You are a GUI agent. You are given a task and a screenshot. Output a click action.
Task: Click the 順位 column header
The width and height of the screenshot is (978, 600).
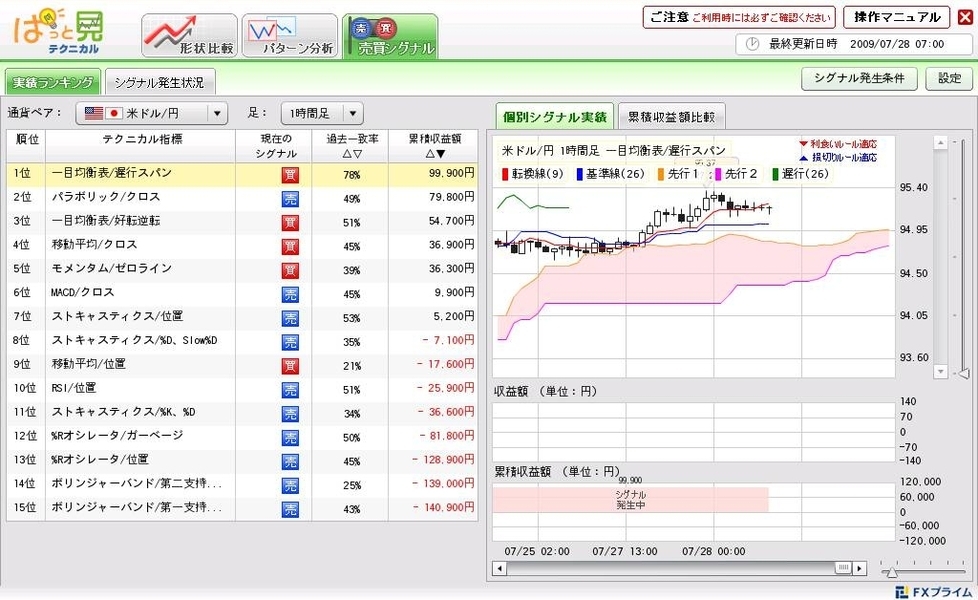pyautogui.click(x=26, y=146)
